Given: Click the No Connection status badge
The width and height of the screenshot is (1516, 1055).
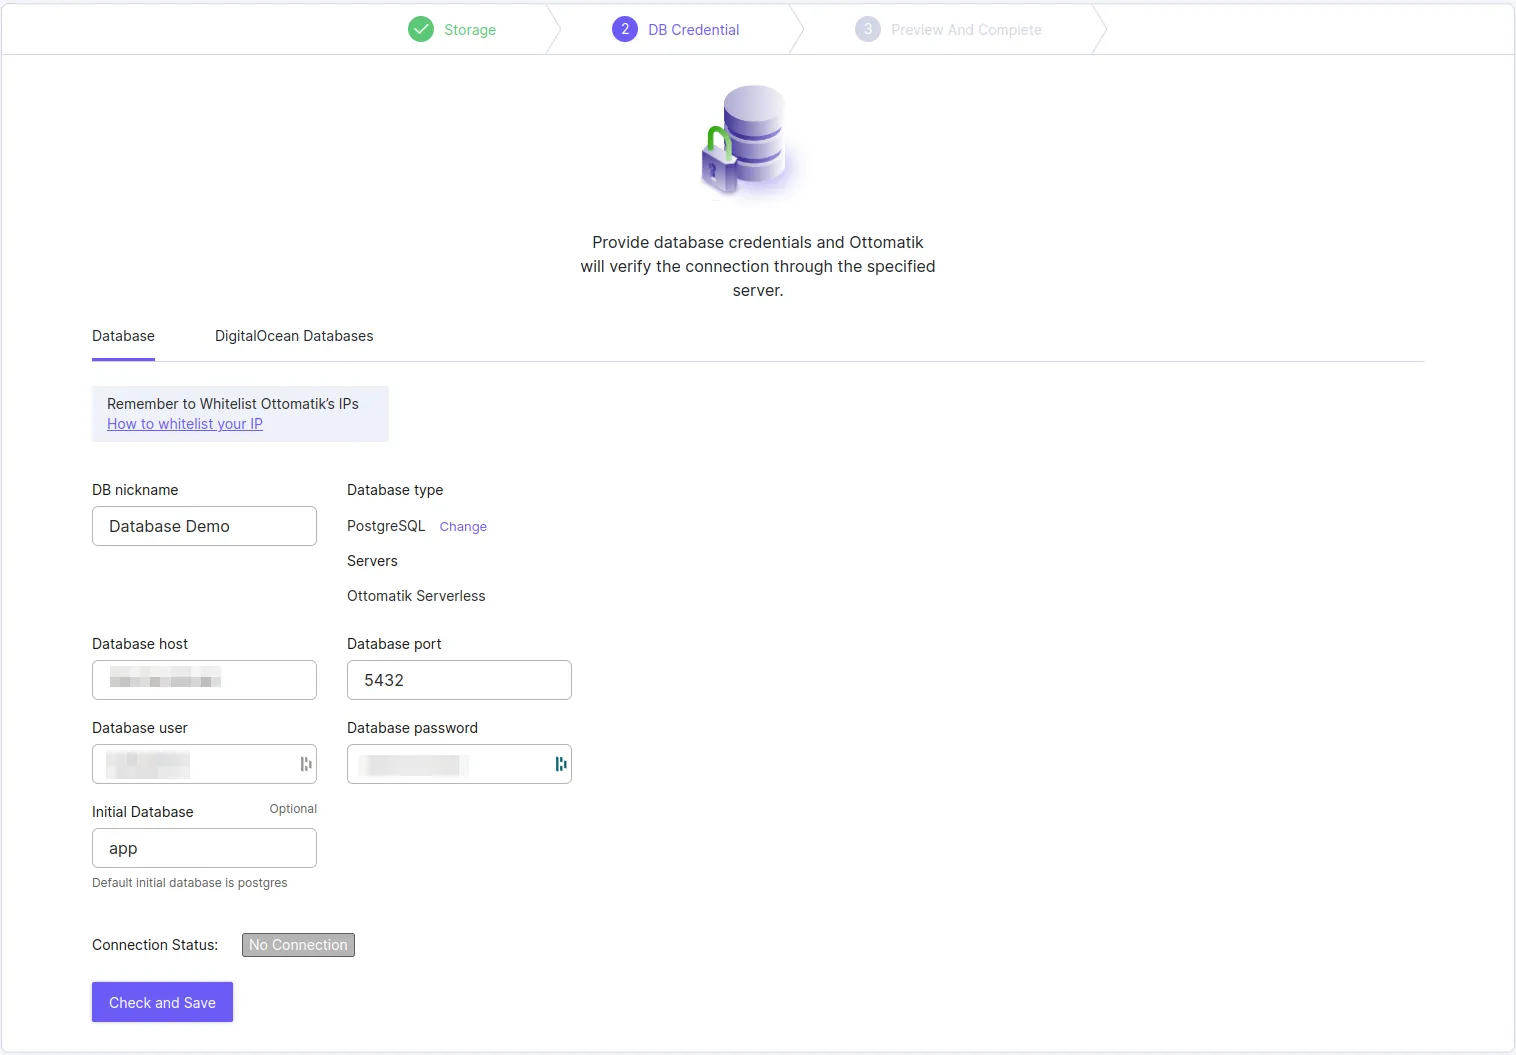Looking at the screenshot, I should 298,945.
